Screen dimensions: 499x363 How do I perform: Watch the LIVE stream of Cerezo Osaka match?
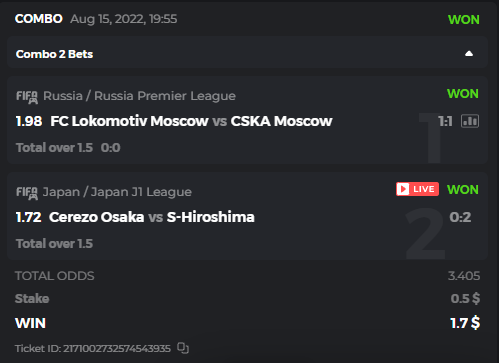point(417,189)
